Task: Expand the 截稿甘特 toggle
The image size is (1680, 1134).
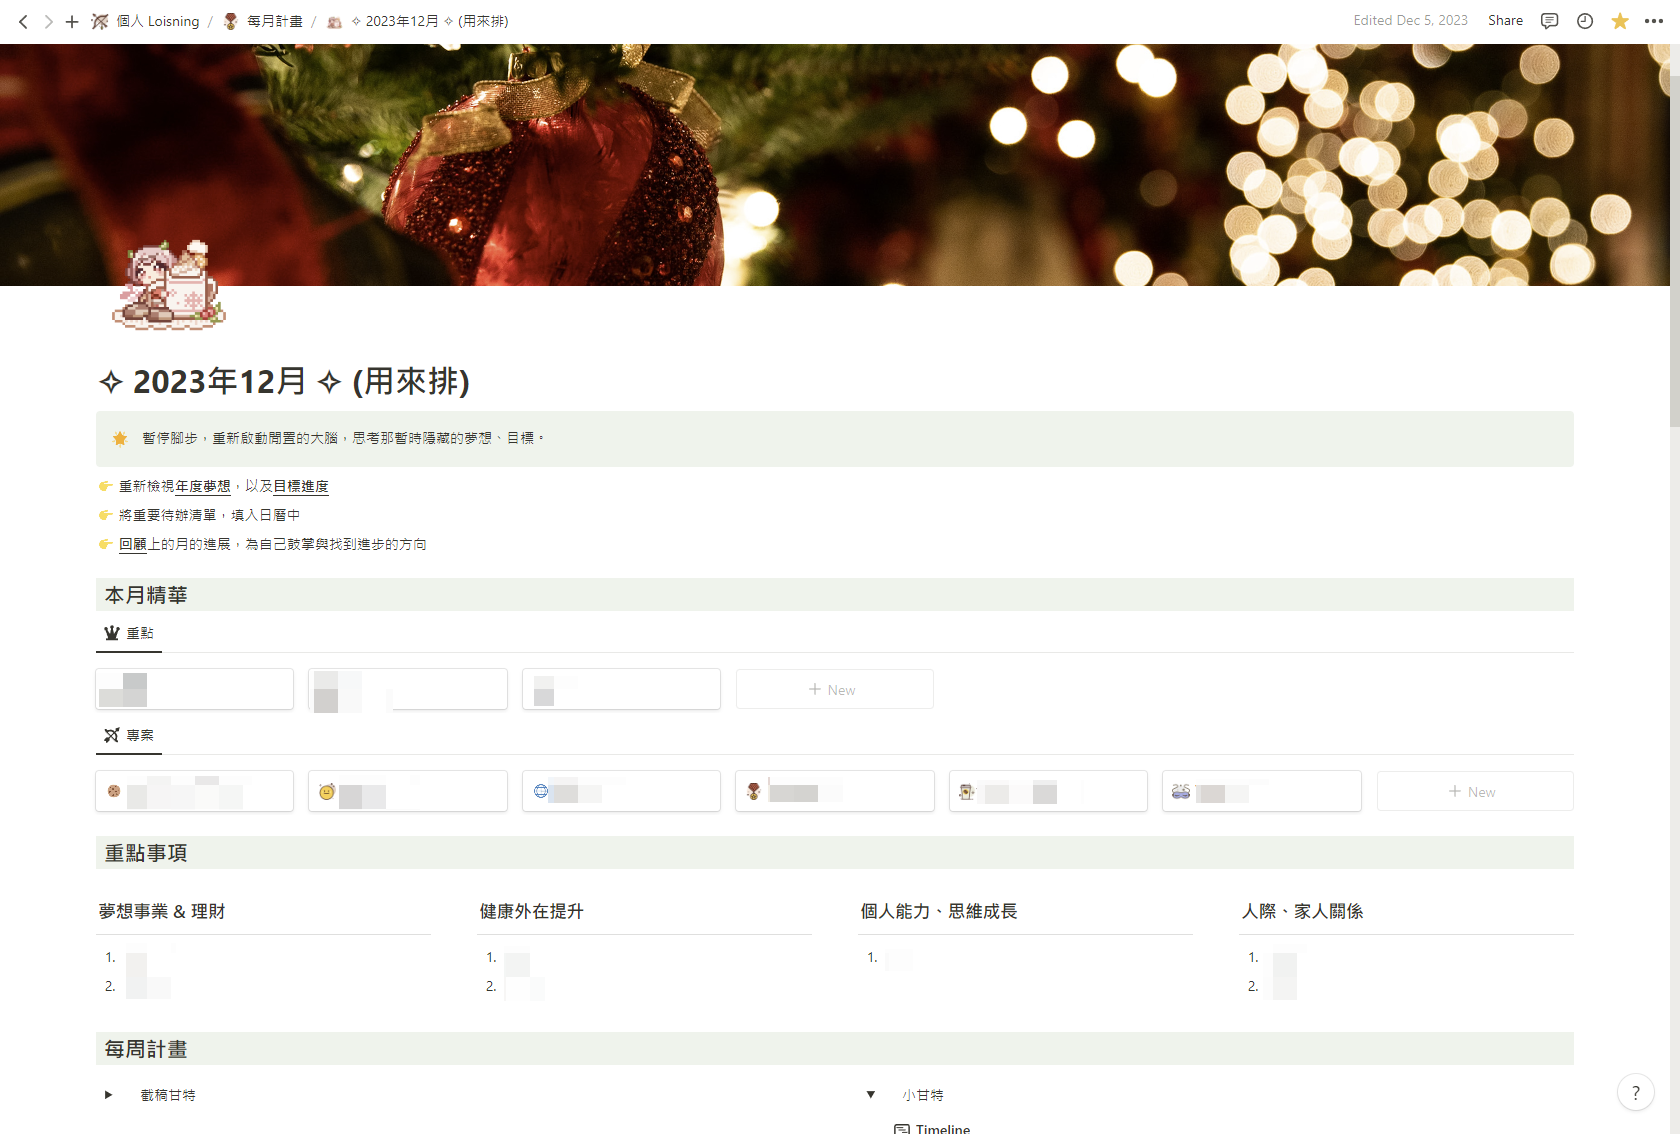Action: tap(109, 1095)
